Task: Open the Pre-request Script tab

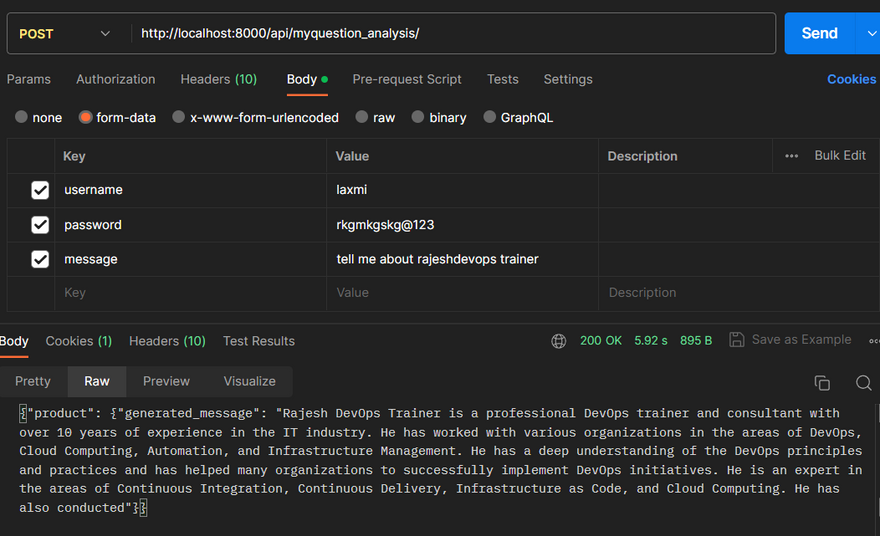Action: pyautogui.click(x=407, y=79)
